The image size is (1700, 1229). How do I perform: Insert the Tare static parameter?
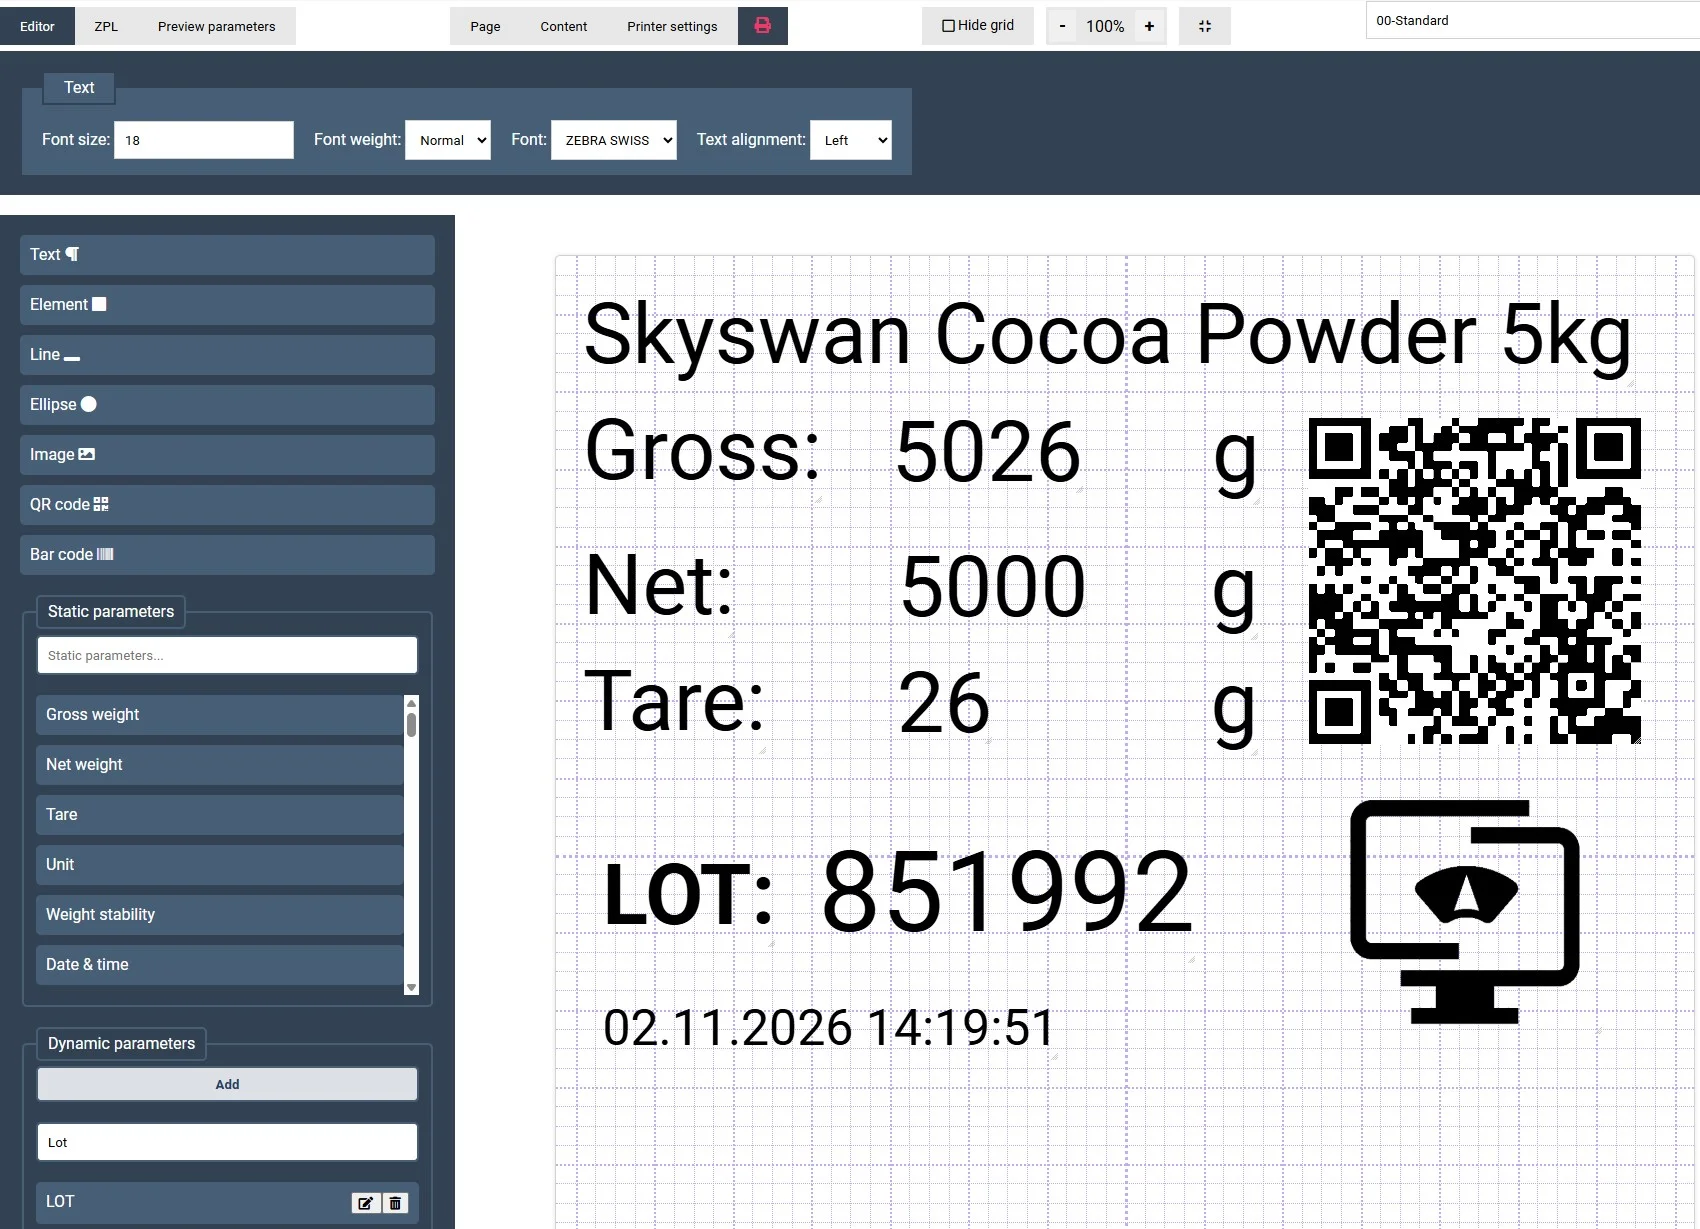tap(219, 815)
